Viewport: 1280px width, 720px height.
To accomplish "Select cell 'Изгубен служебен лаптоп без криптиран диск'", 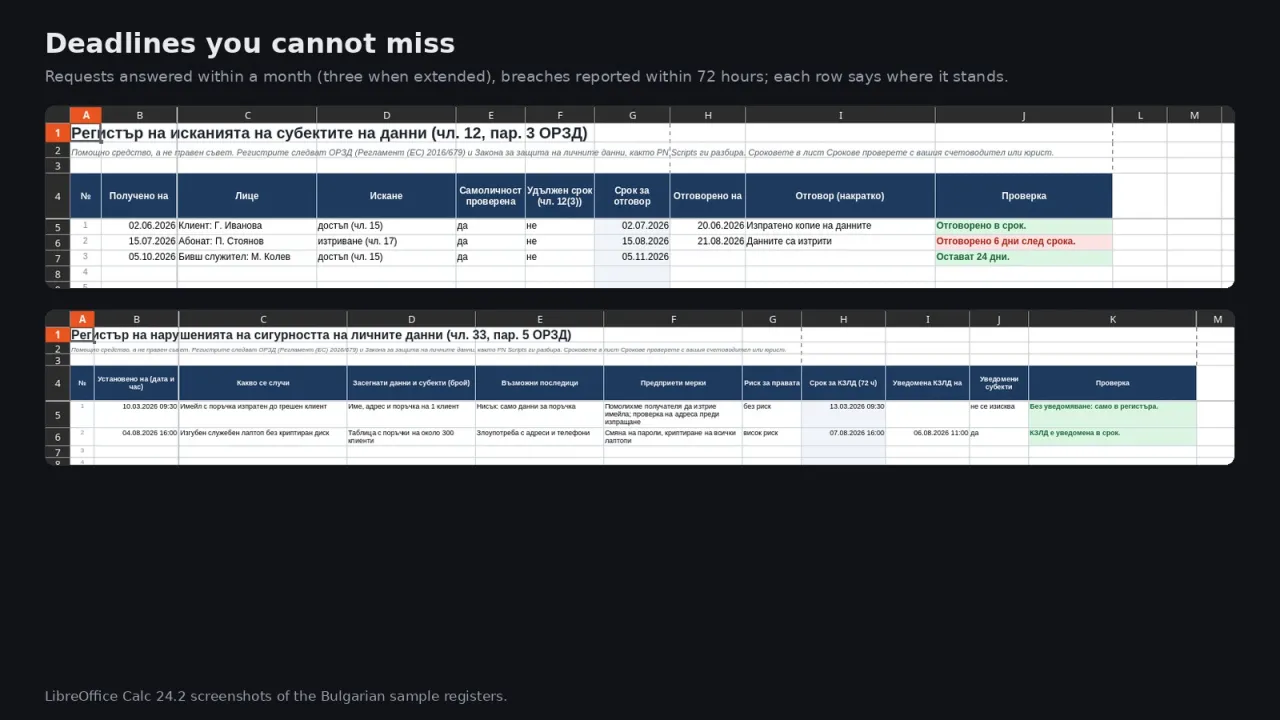I will point(263,437).
